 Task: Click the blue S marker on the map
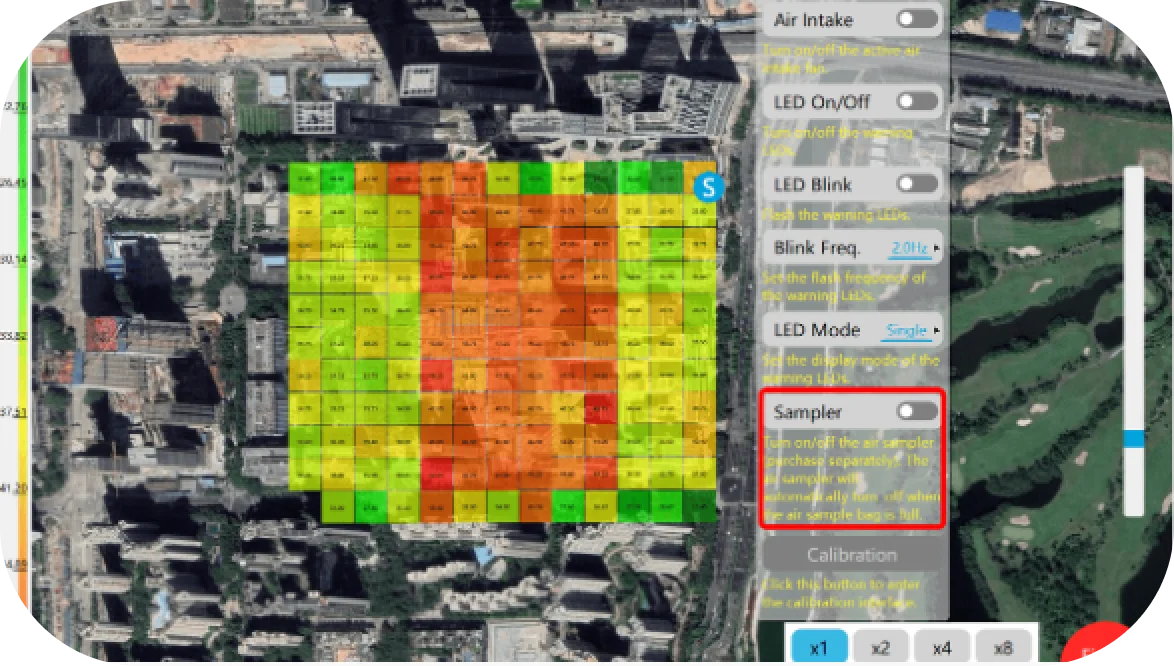click(x=708, y=187)
